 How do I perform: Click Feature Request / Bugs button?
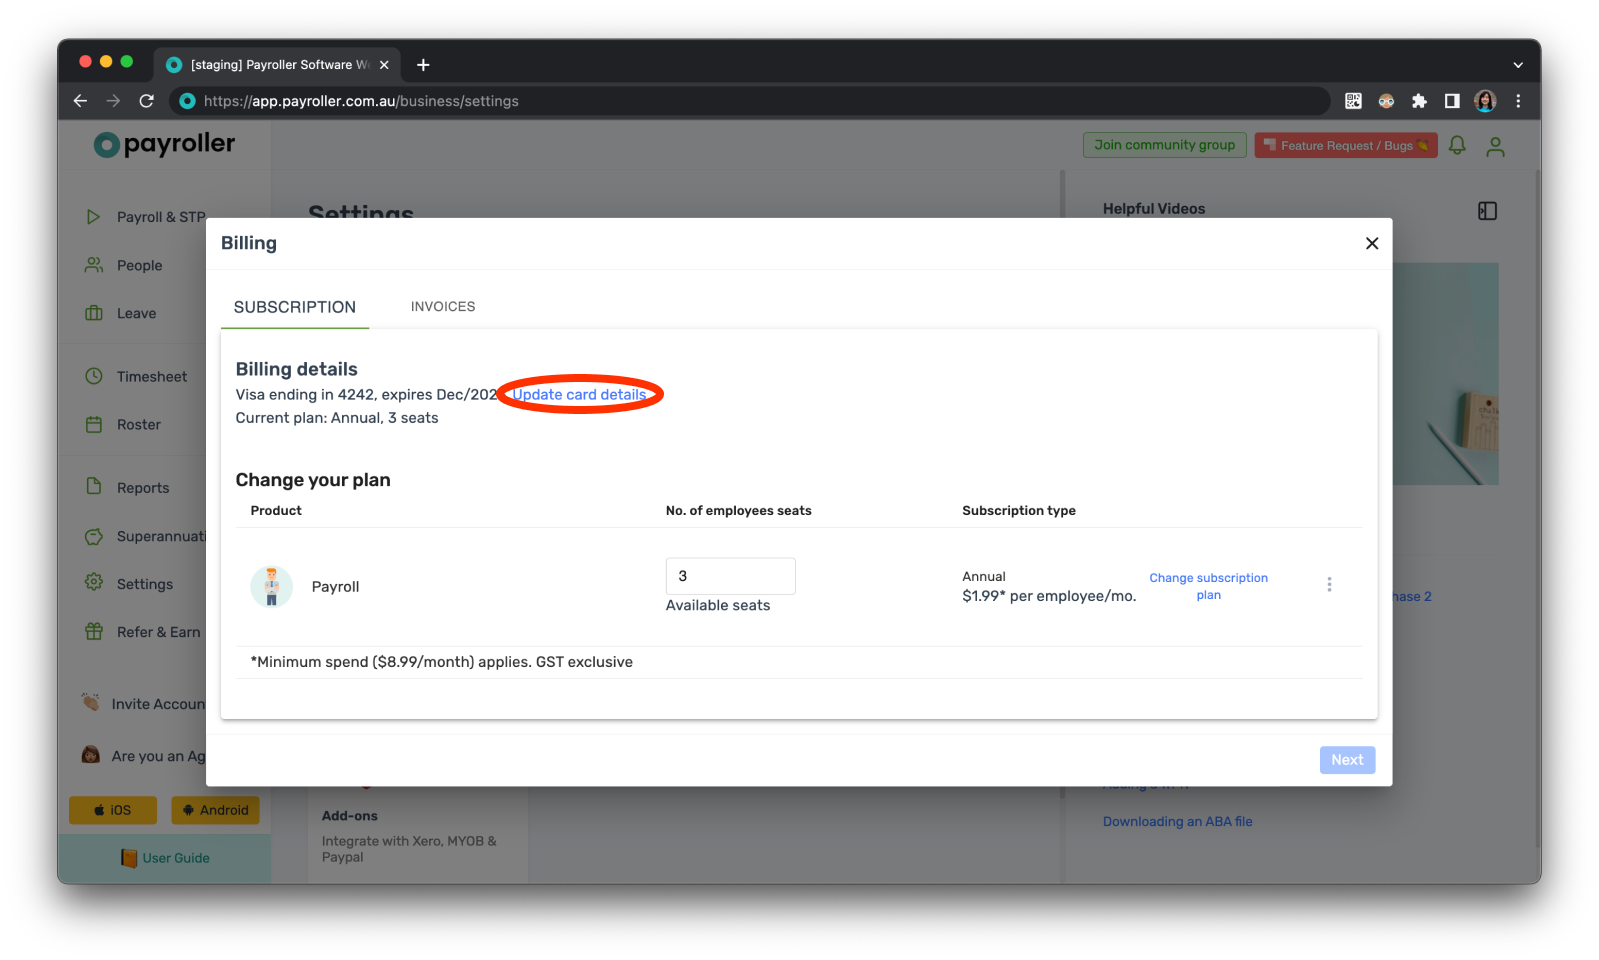click(x=1346, y=145)
